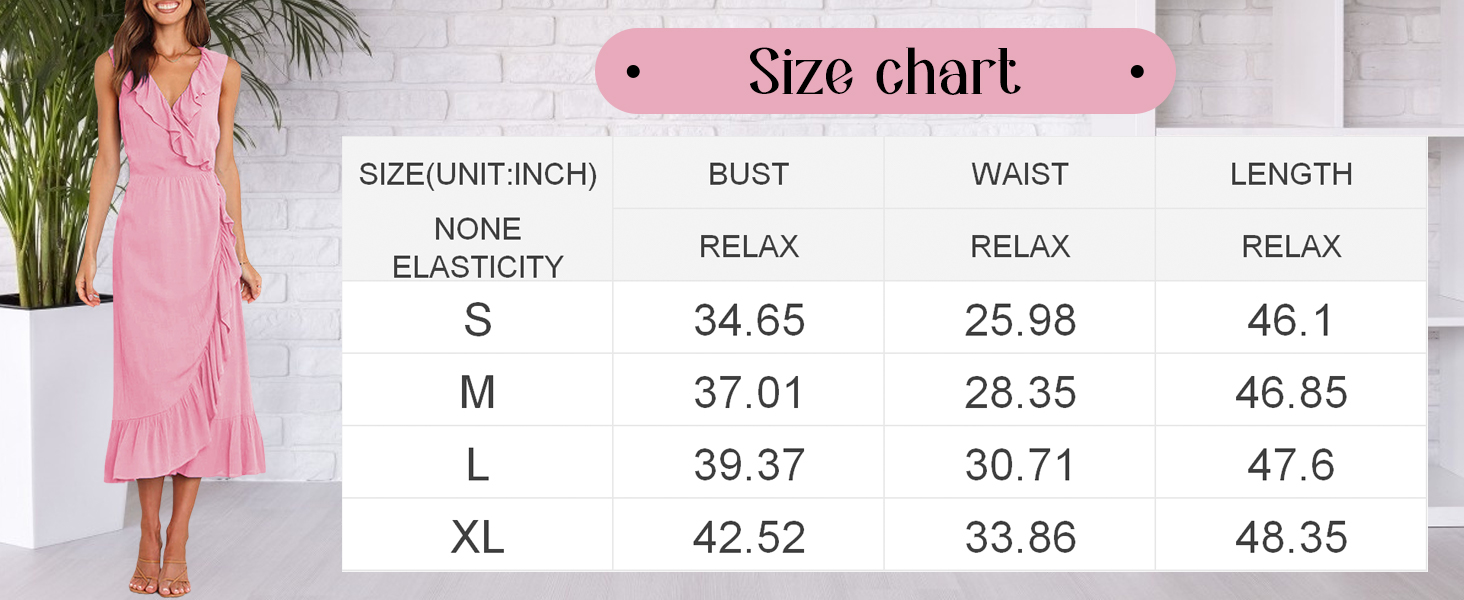This screenshot has height=600, width=1464.
Task: Select the size XL row label
Action: click(x=478, y=537)
